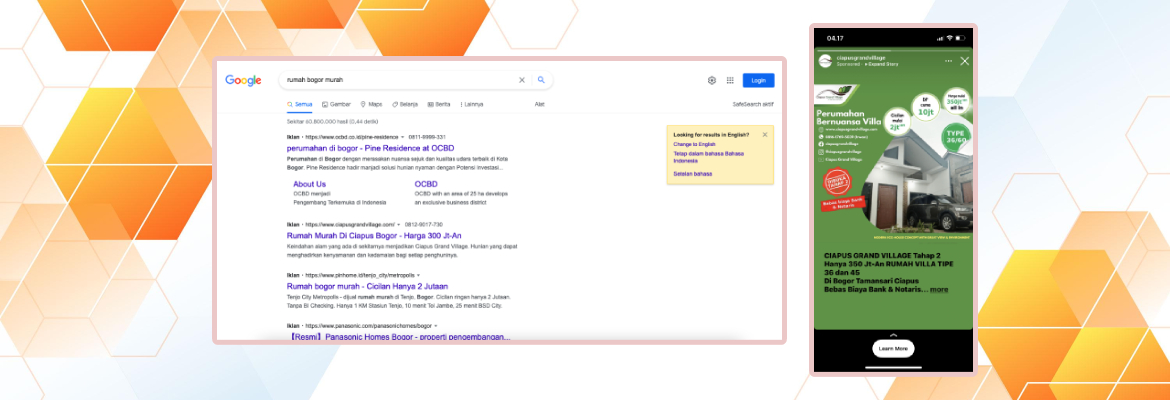Expand dropdown arrow next to ocbd.co.id ad URL
The height and width of the screenshot is (400, 1170).
pyautogui.click(x=402, y=137)
